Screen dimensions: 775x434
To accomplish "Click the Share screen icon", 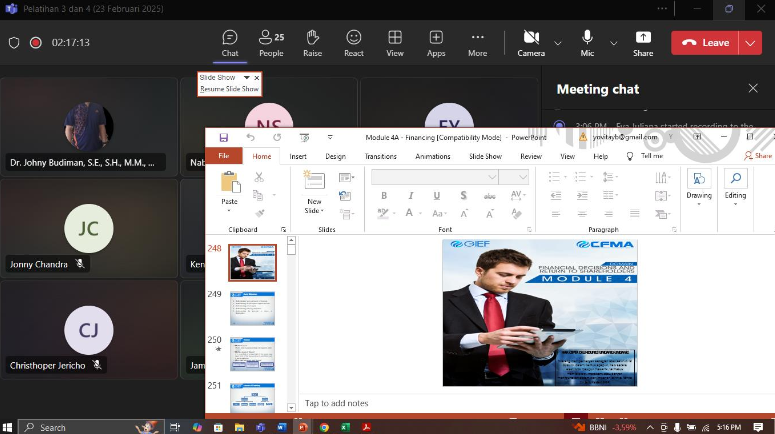I will 643,42.
